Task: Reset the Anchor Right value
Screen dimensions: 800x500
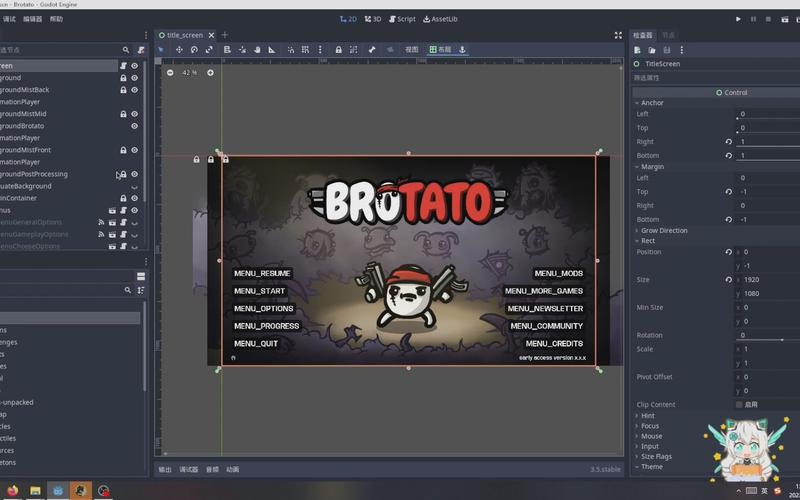Action: 729,142
